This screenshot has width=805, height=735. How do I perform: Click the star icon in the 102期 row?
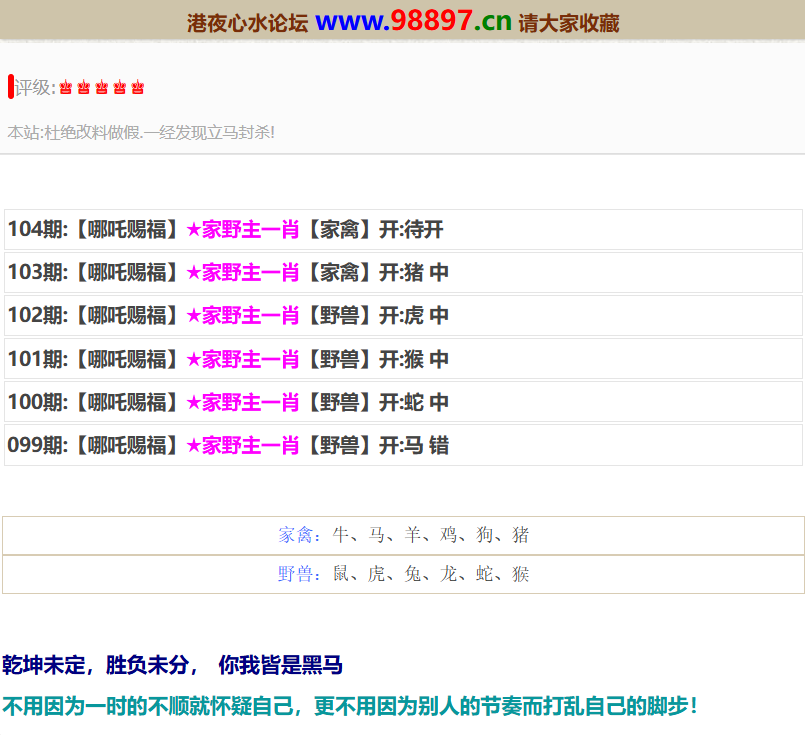point(193,316)
